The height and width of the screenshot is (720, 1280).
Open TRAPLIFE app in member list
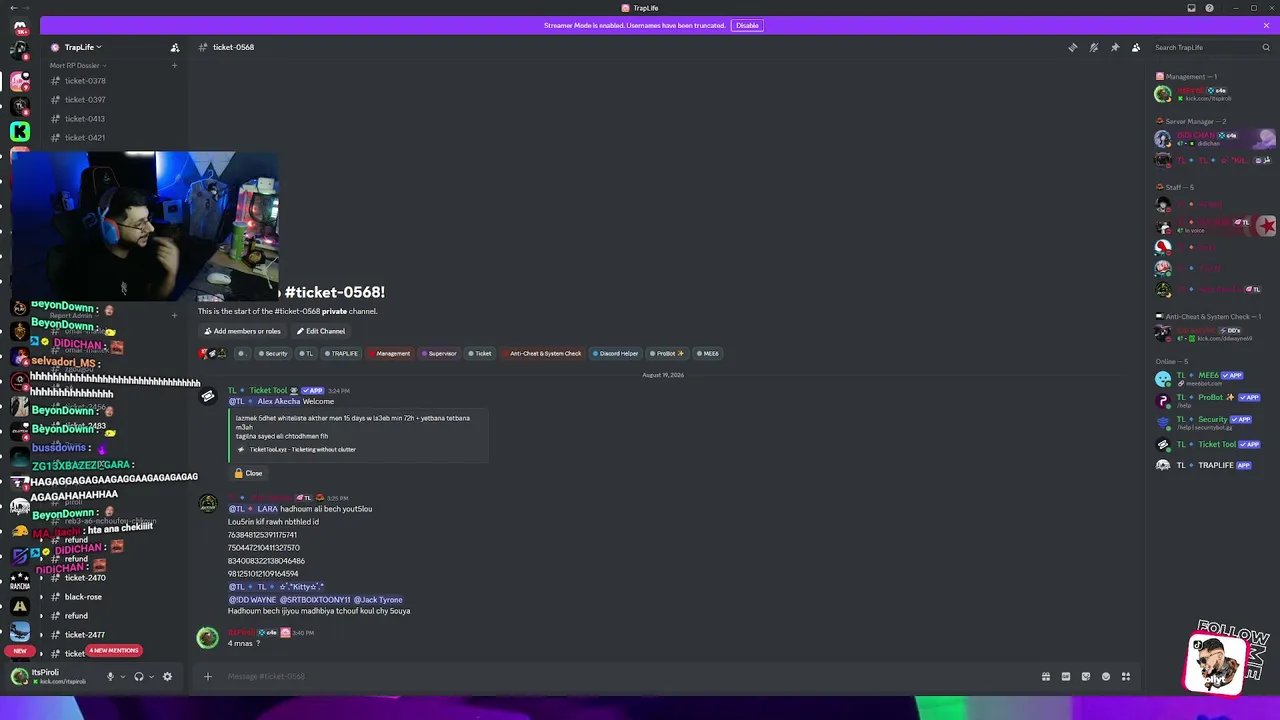click(1210, 465)
